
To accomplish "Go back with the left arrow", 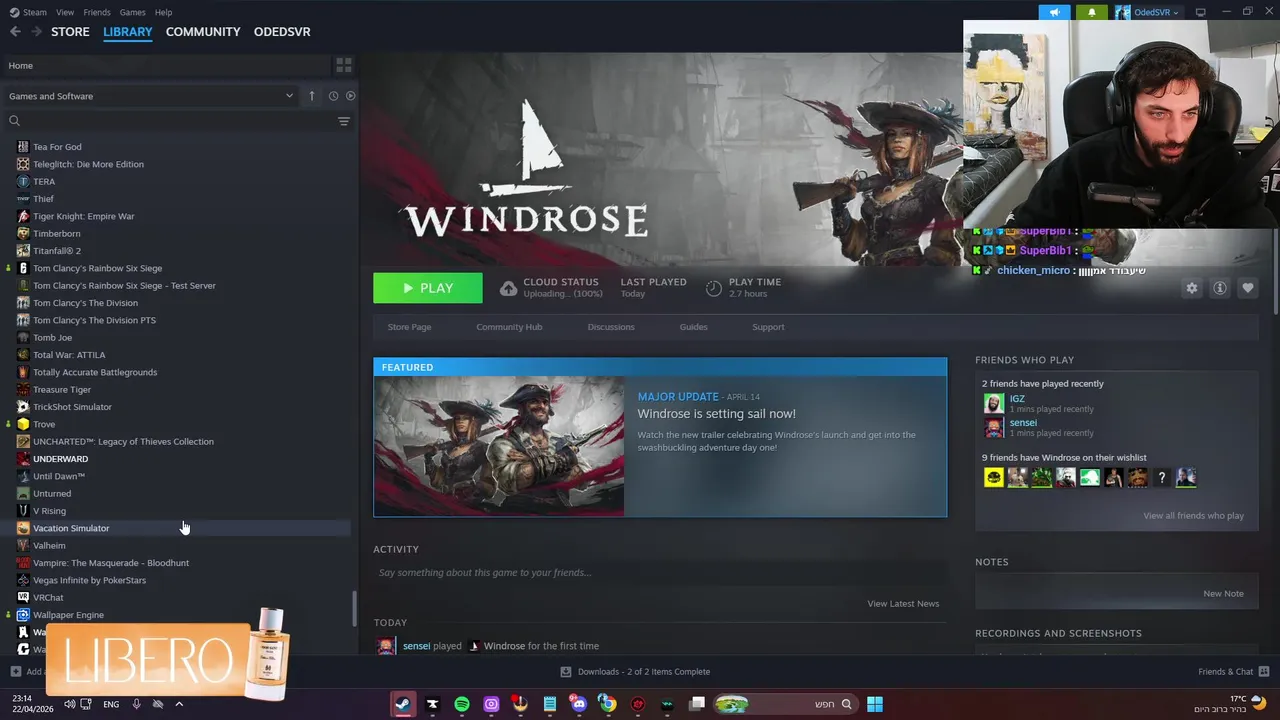I will (x=15, y=32).
